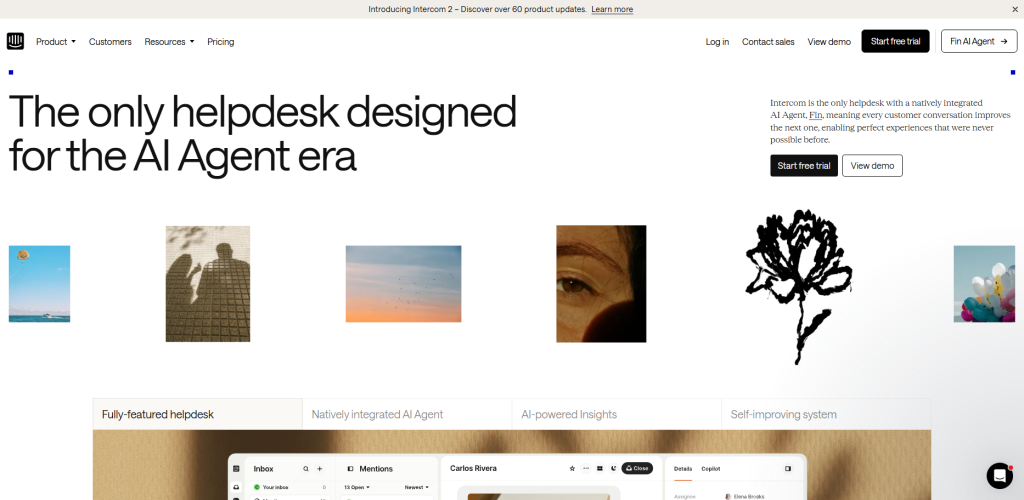Select the Fully-featured helpdesk tab
Image resolution: width=1024 pixels, height=500 pixels.
(x=197, y=414)
